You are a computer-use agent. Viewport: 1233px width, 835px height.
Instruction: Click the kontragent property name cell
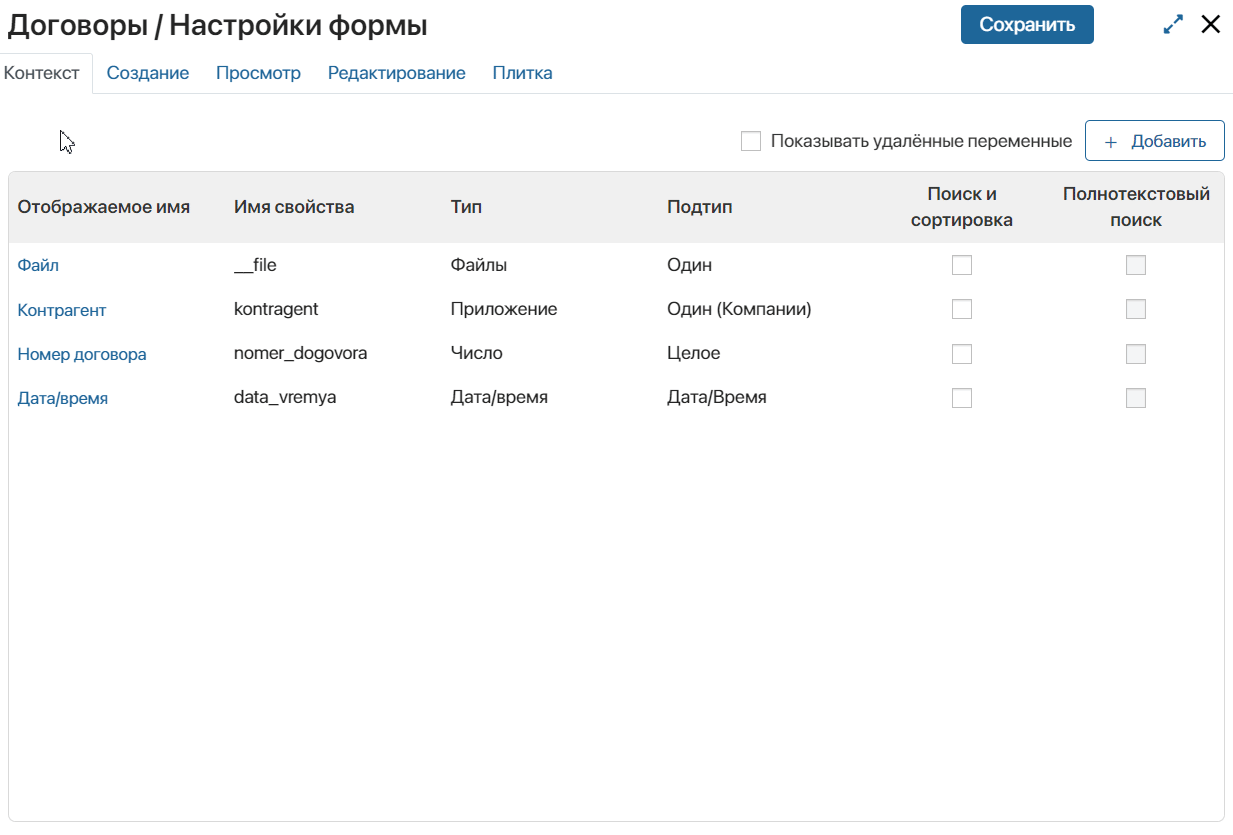(276, 309)
